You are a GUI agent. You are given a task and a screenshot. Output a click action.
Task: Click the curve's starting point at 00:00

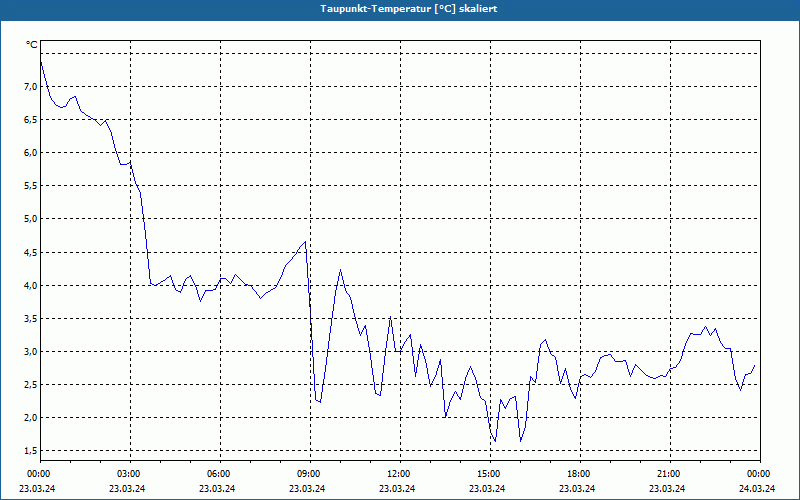point(41,62)
